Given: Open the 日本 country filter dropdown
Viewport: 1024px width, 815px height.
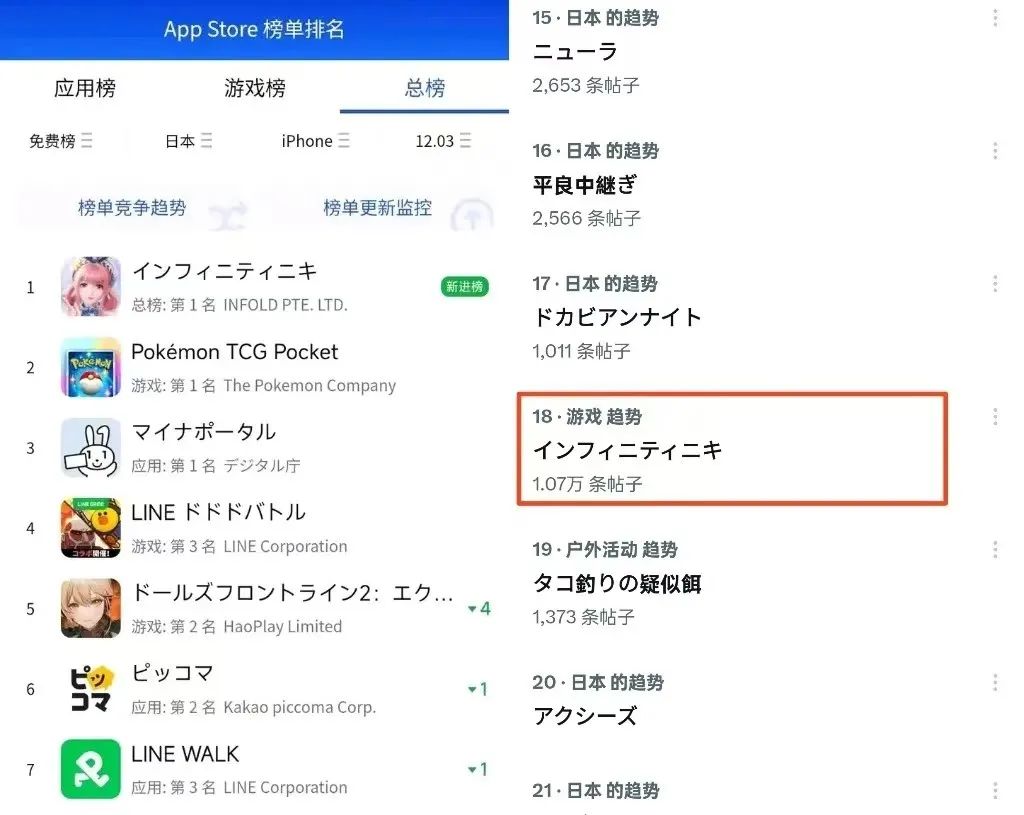Looking at the screenshot, I should 188,141.
